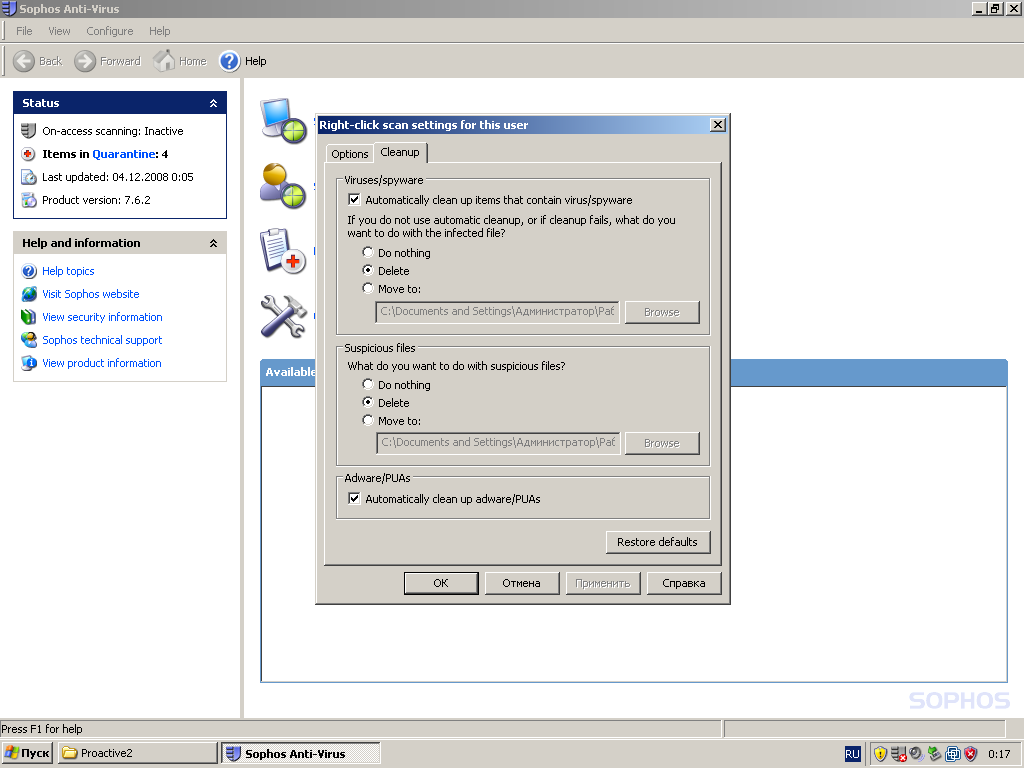Image resolution: width=1024 pixels, height=768 pixels.
Task: Open the Help menu in menu bar
Action: coord(159,31)
